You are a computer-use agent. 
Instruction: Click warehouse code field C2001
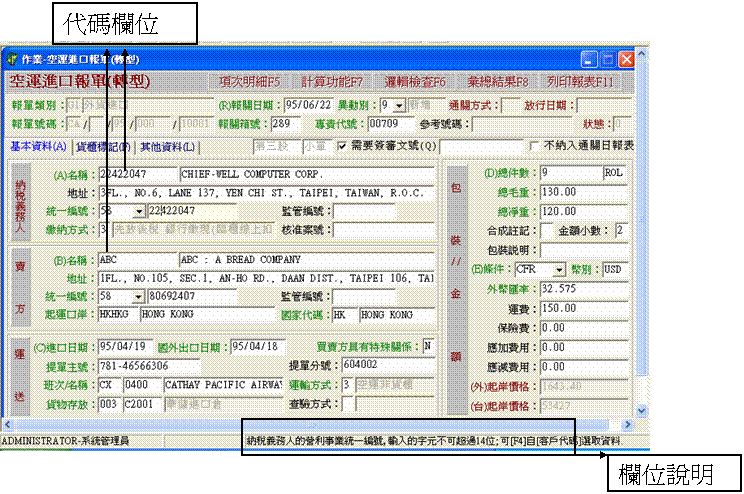pyautogui.click(x=141, y=404)
